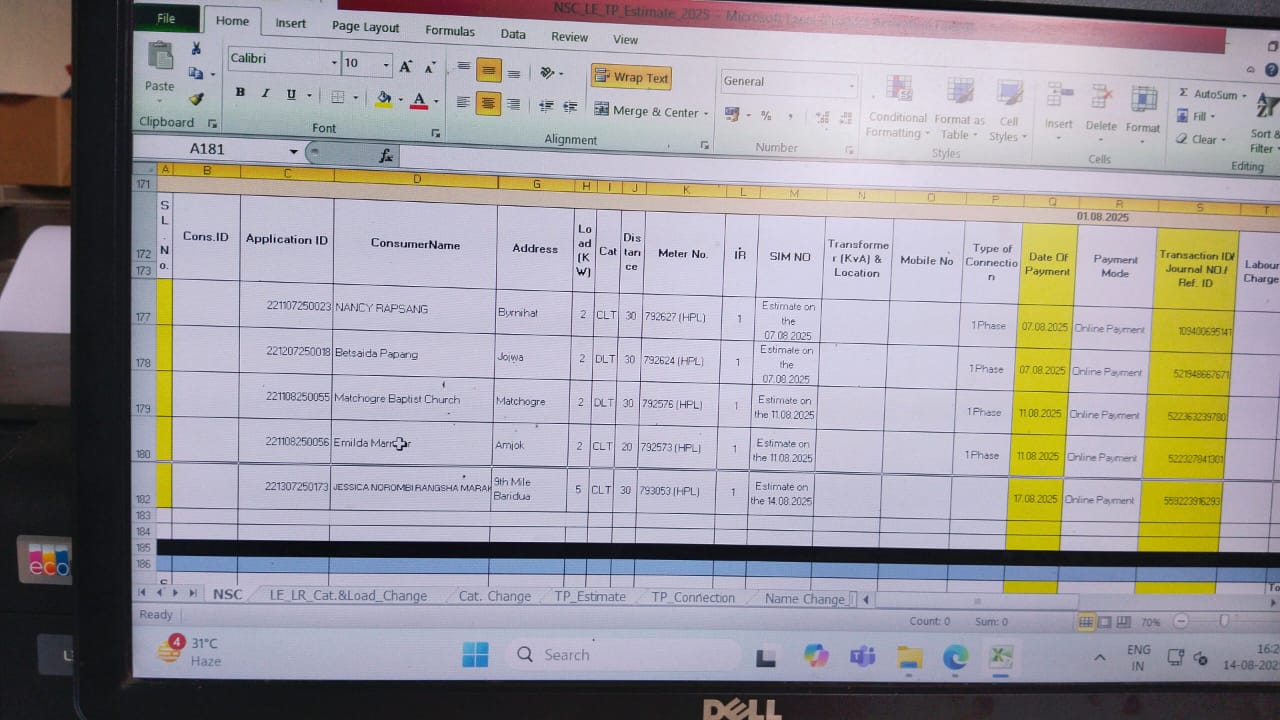This screenshot has height=720, width=1280.
Task: Expand the Name Box dropdown arrow
Action: (293, 151)
